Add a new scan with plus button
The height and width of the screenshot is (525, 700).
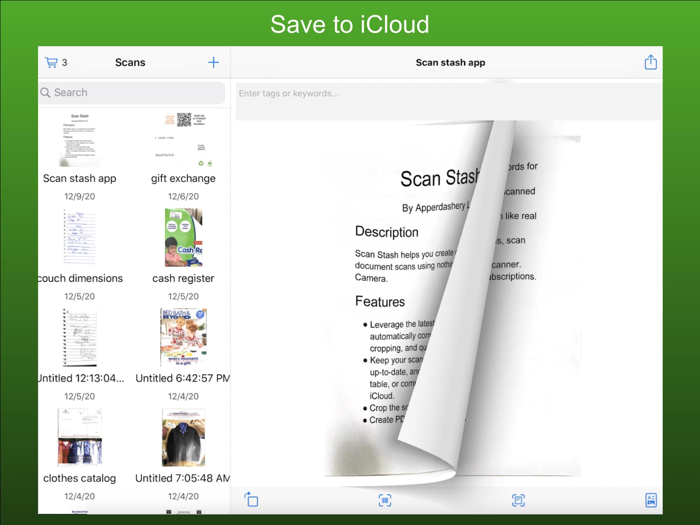click(x=213, y=62)
